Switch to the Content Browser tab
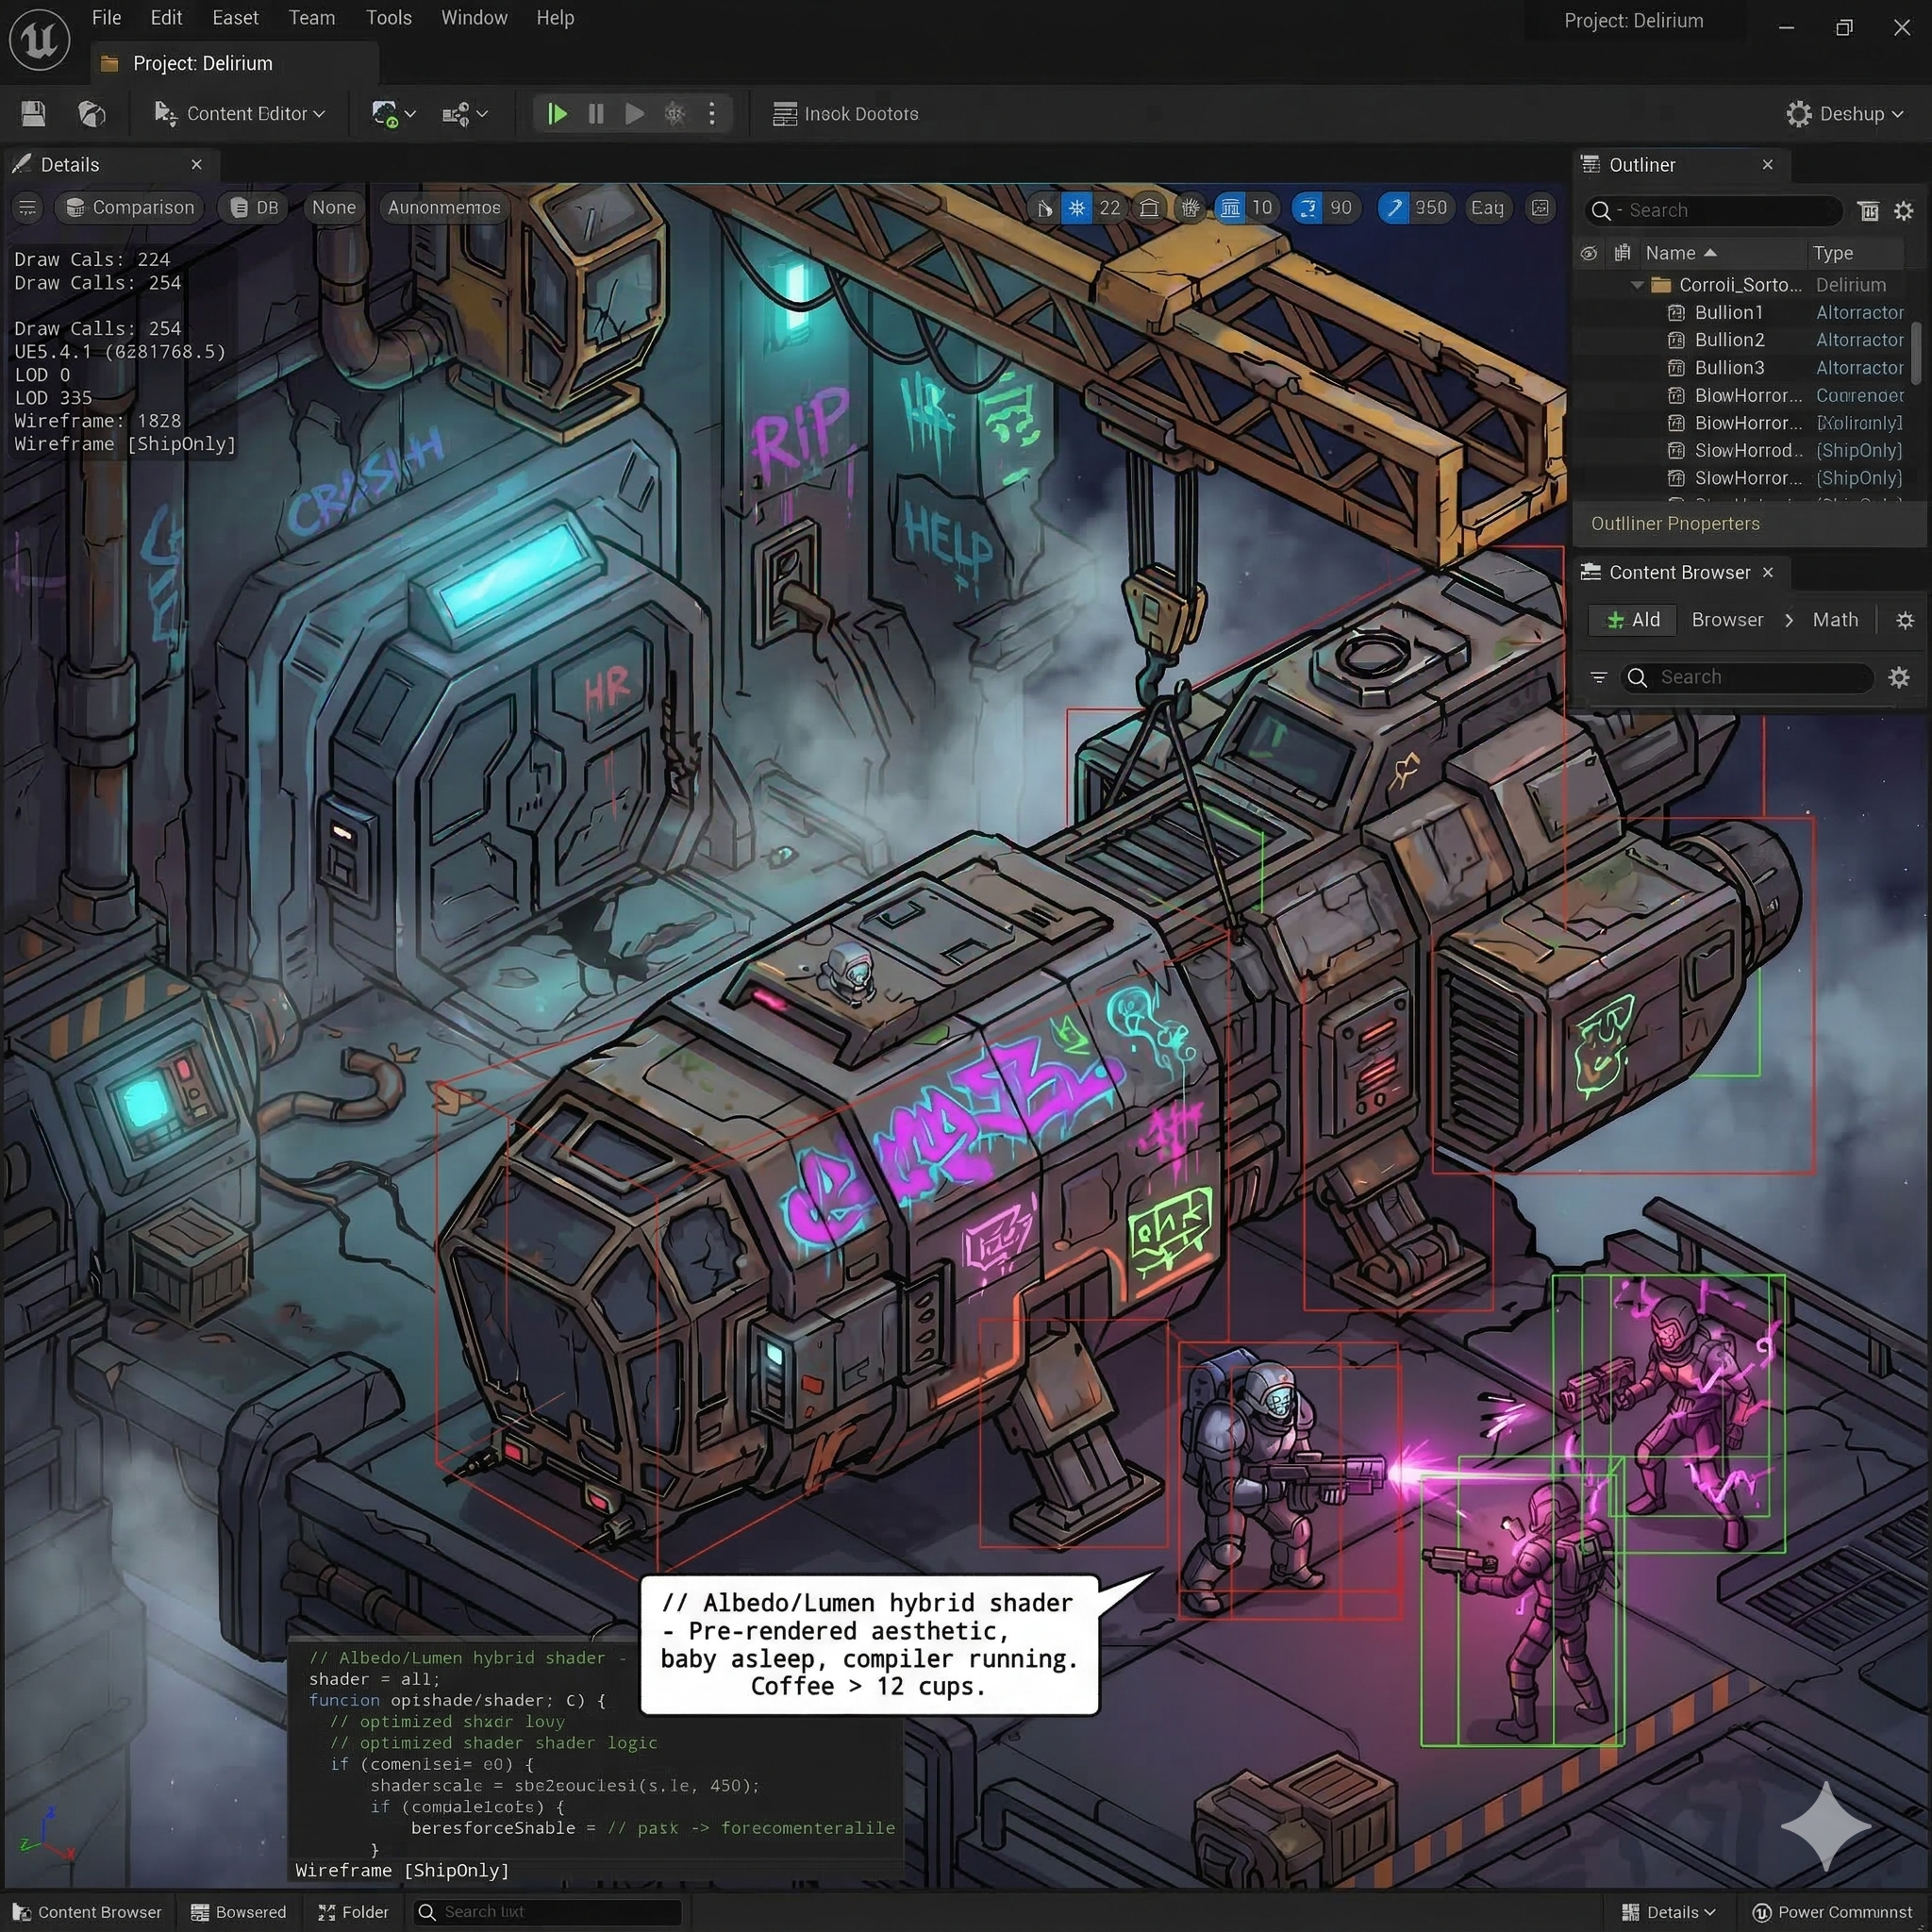 (x=1679, y=572)
